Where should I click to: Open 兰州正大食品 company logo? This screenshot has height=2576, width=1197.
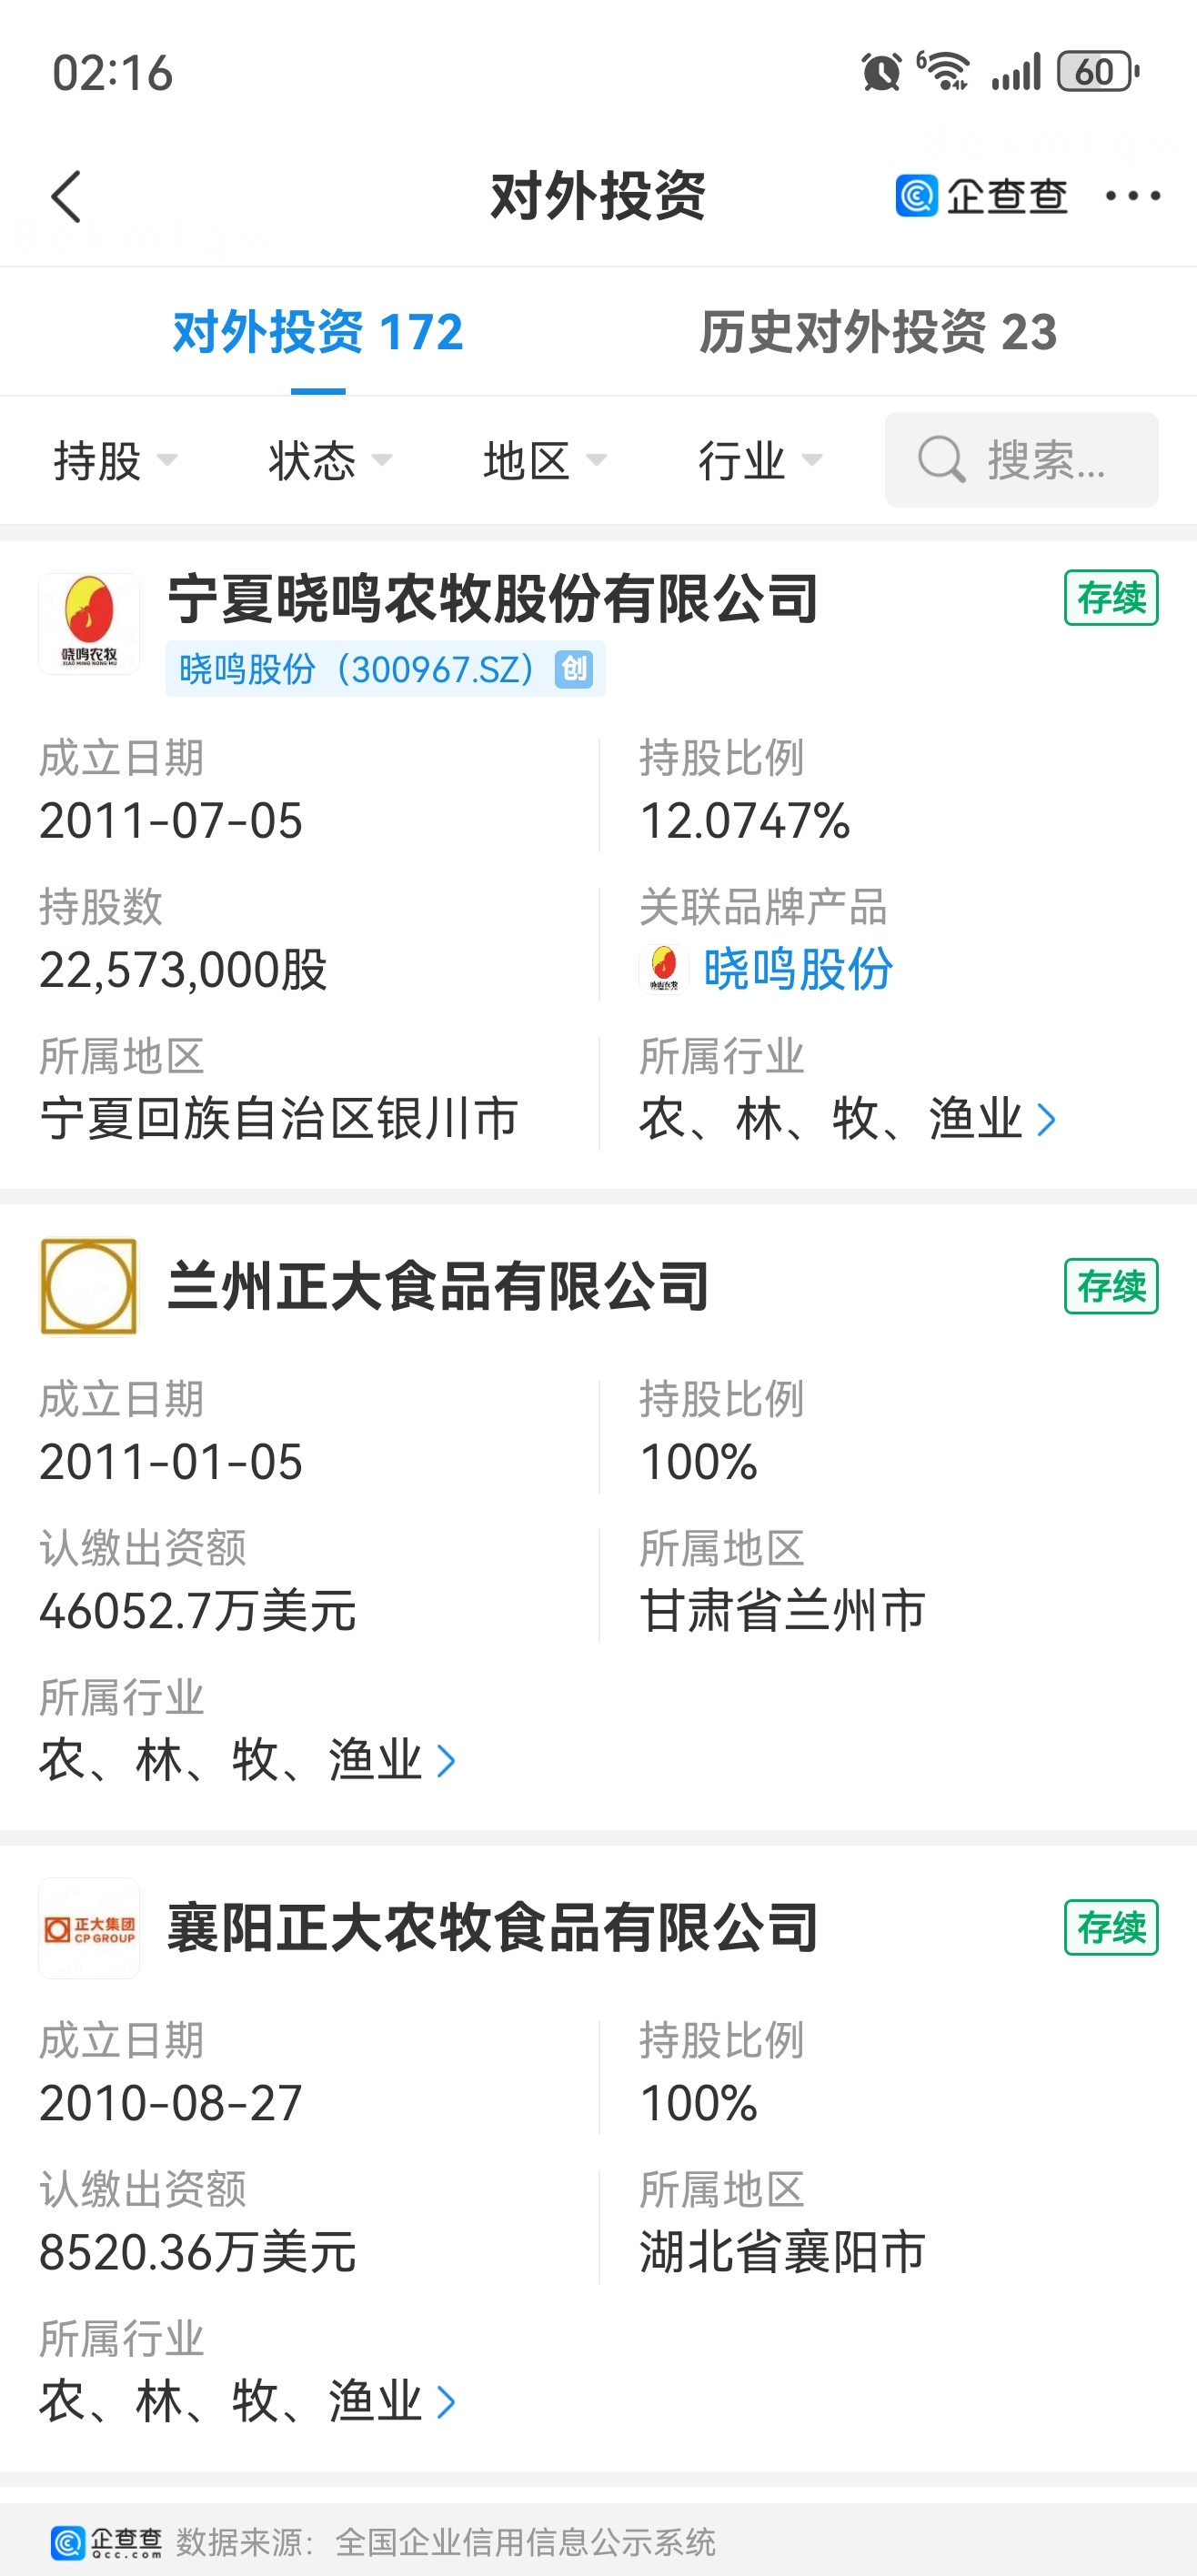(x=89, y=1286)
